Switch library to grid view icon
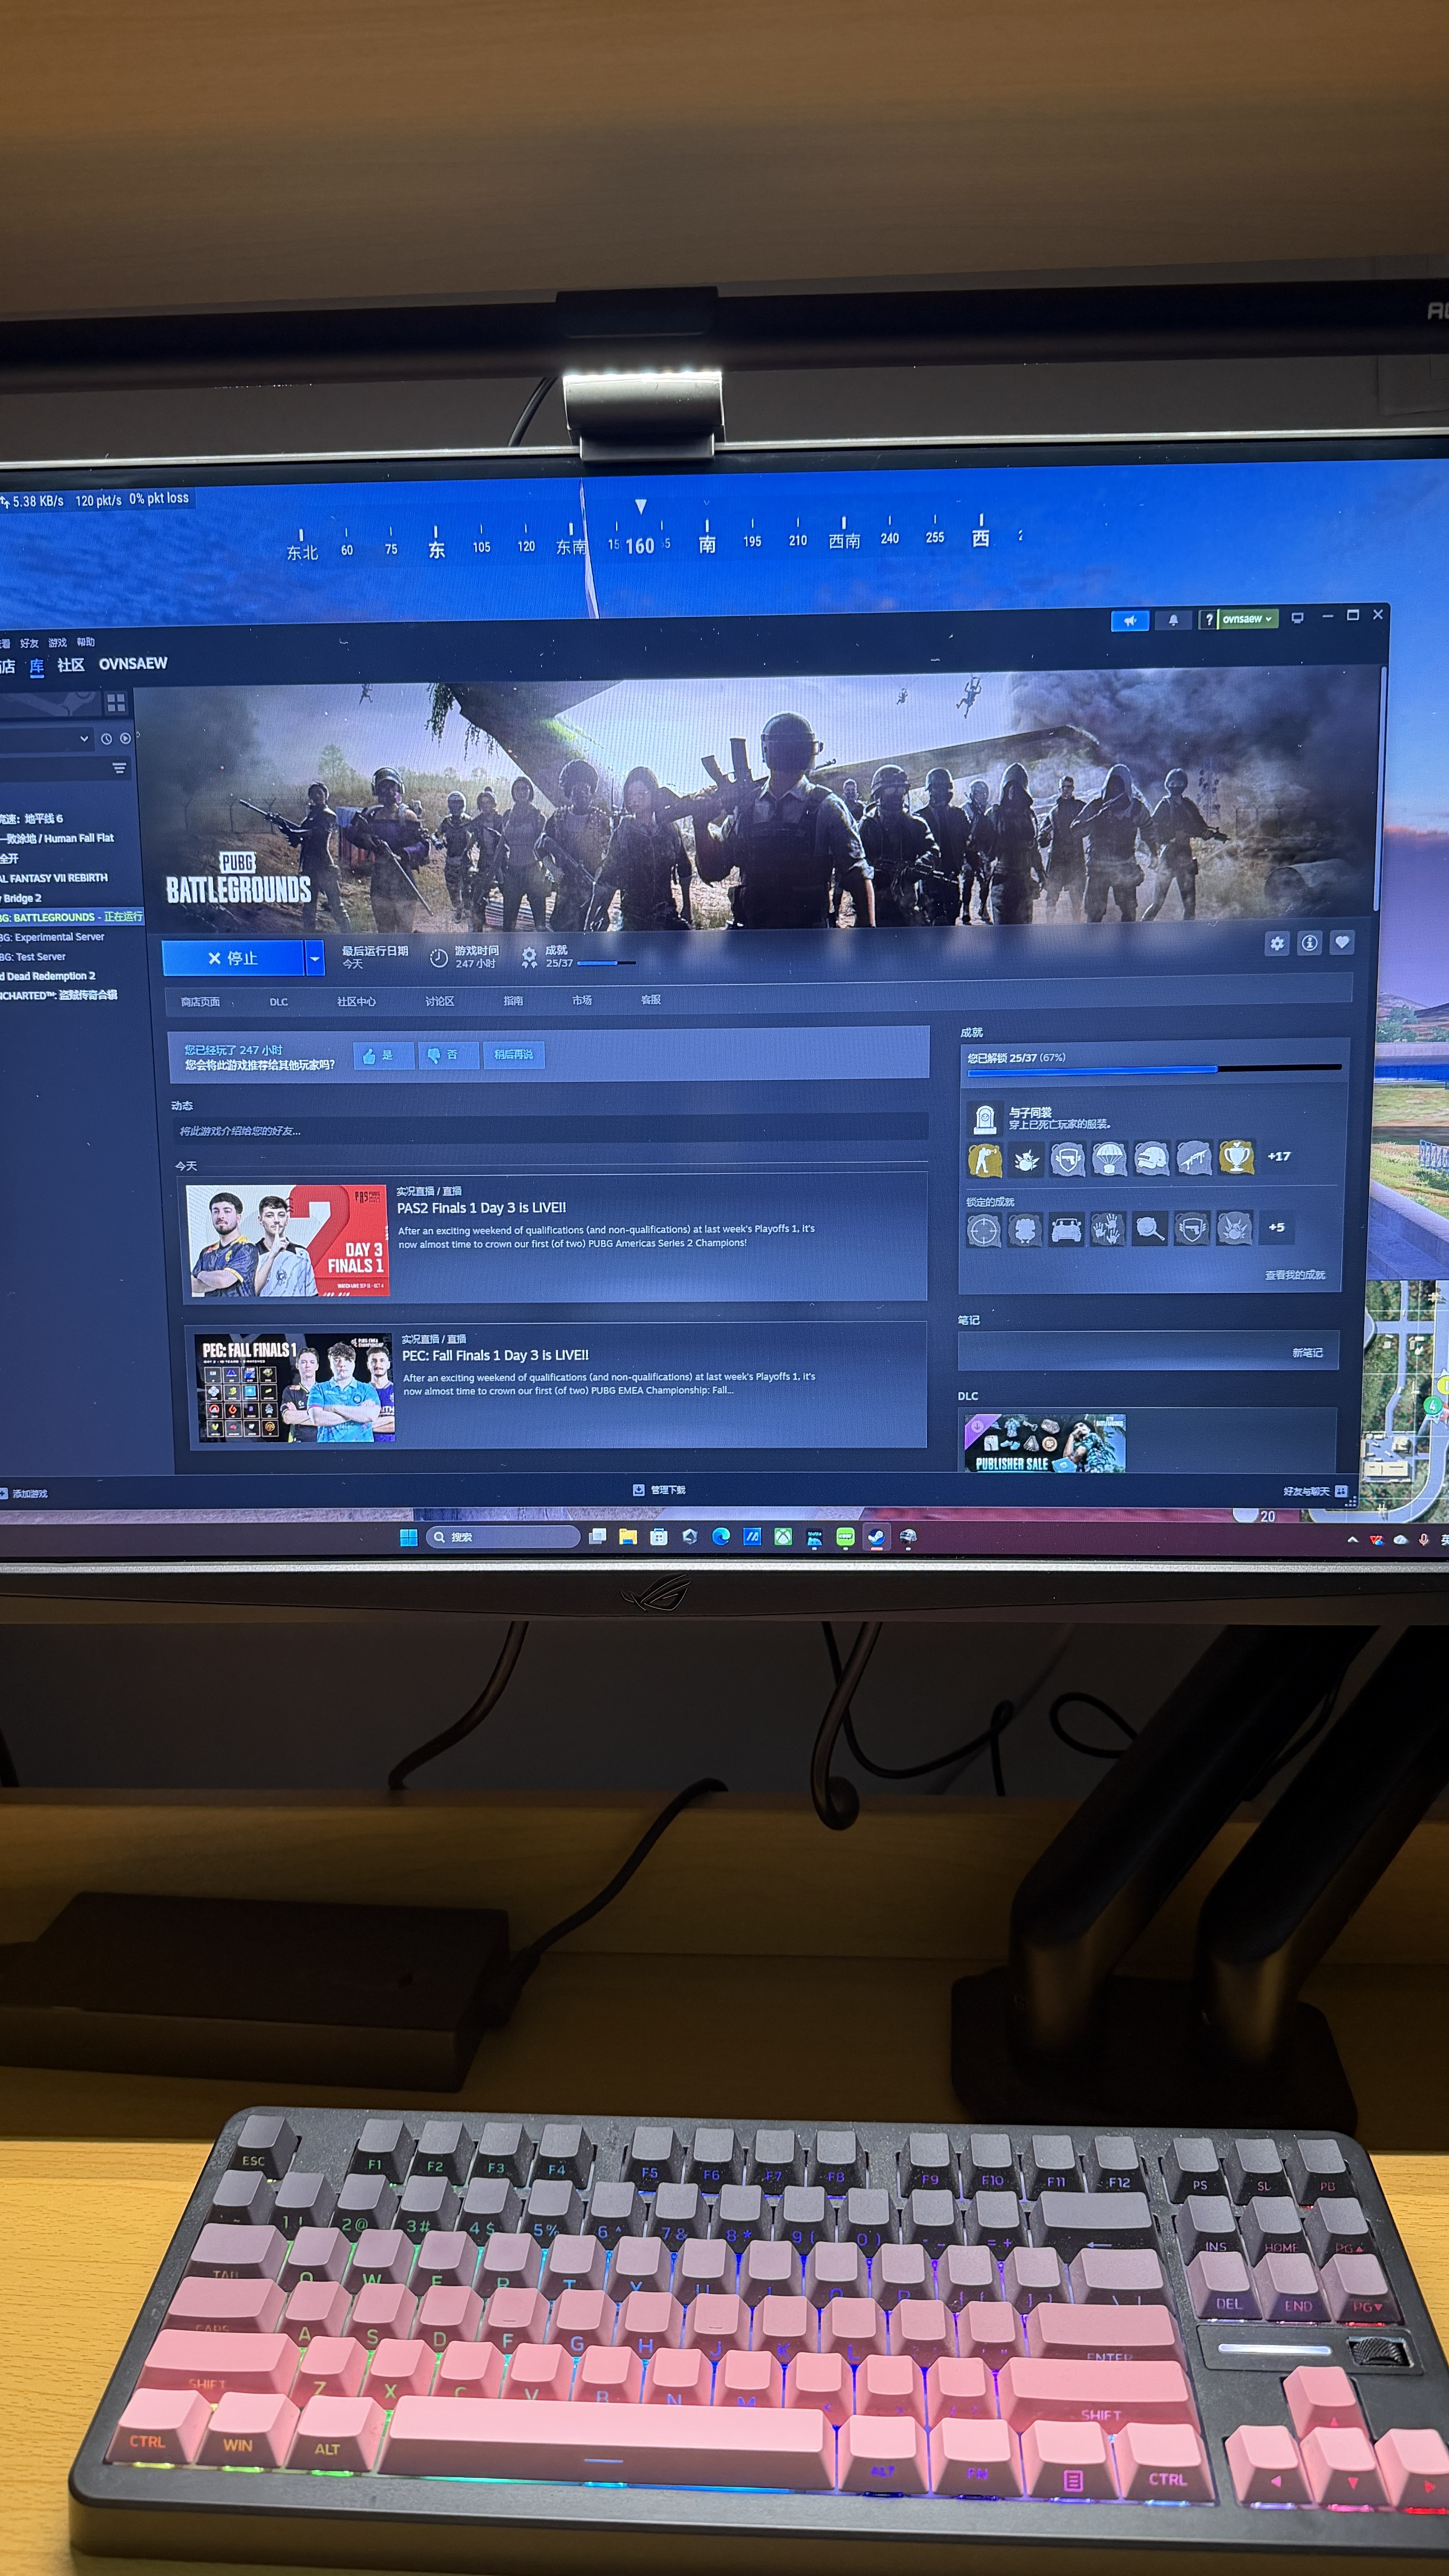The width and height of the screenshot is (1449, 2576). (116, 703)
